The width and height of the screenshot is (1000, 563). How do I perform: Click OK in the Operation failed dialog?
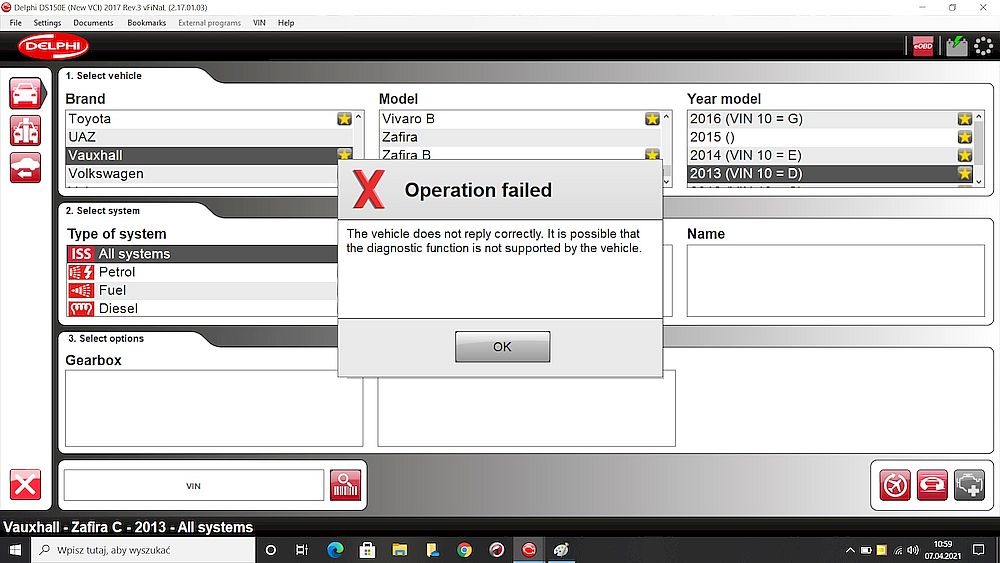[x=502, y=347]
